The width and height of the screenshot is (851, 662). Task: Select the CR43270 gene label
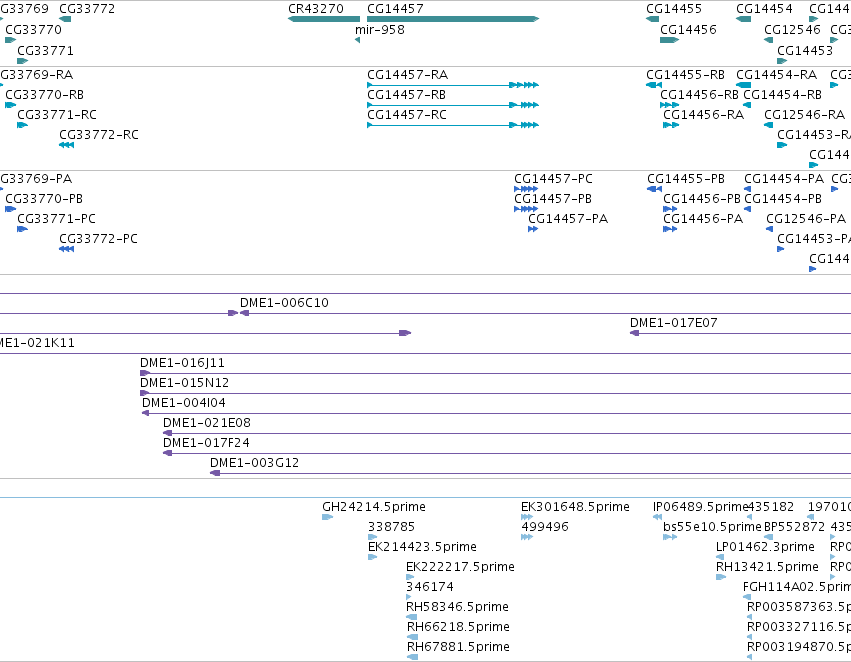pyautogui.click(x=316, y=9)
